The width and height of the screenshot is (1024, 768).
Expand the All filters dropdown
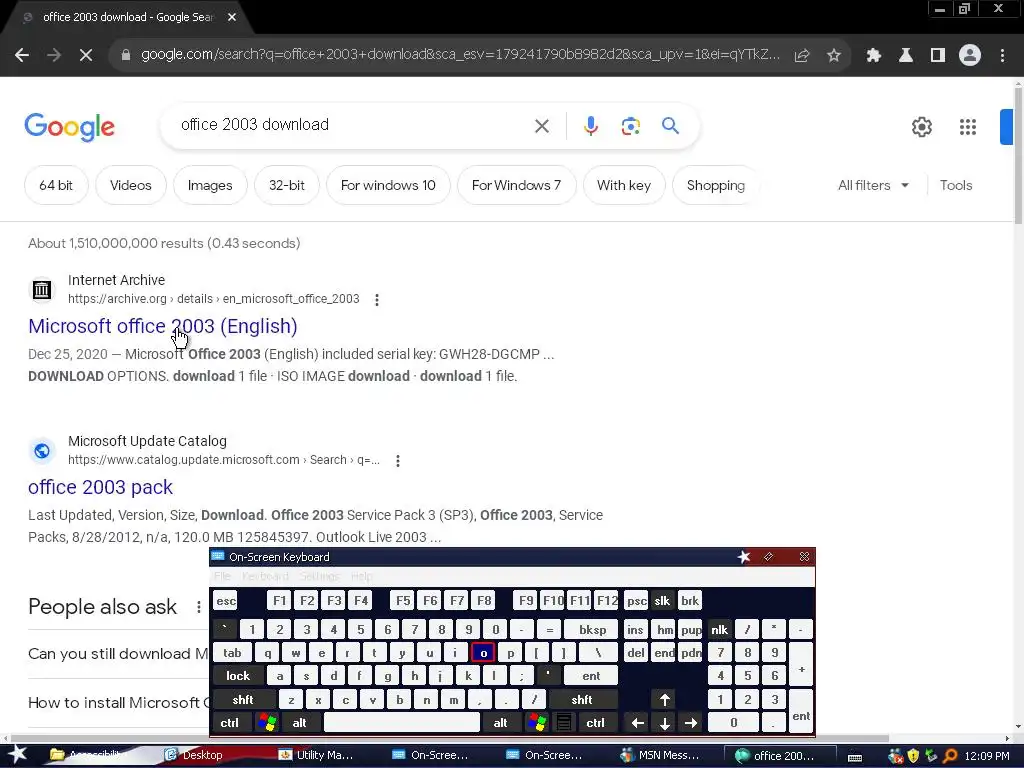pyautogui.click(x=872, y=185)
